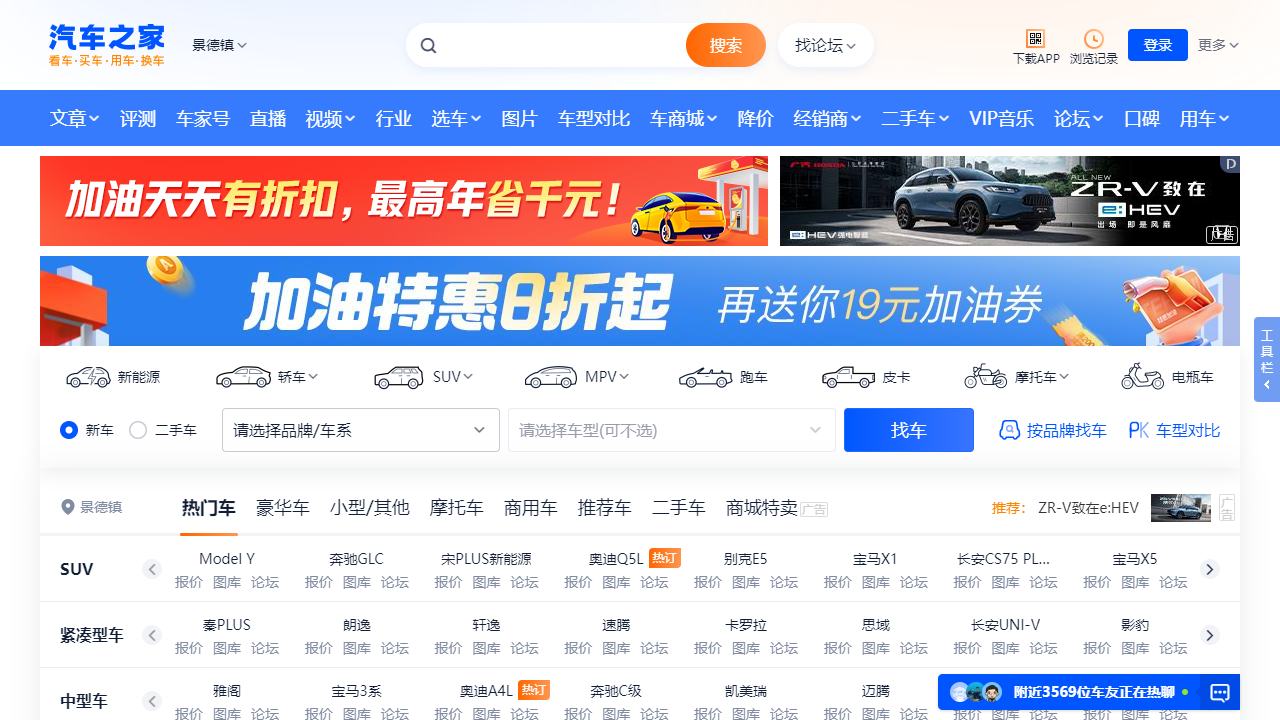1280x720 pixels.
Task: Open 车型对比 in the navigation menu
Action: coord(593,118)
